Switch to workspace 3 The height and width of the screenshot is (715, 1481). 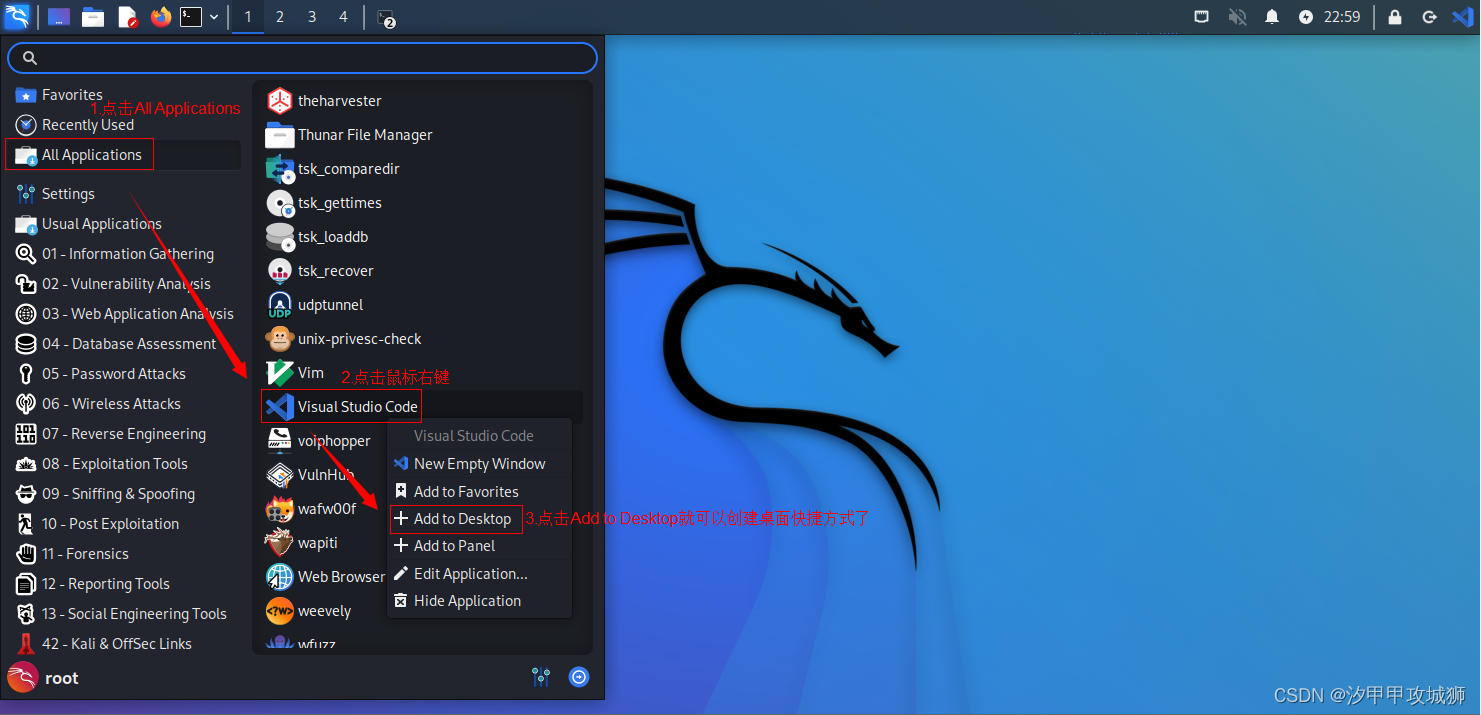[x=312, y=17]
